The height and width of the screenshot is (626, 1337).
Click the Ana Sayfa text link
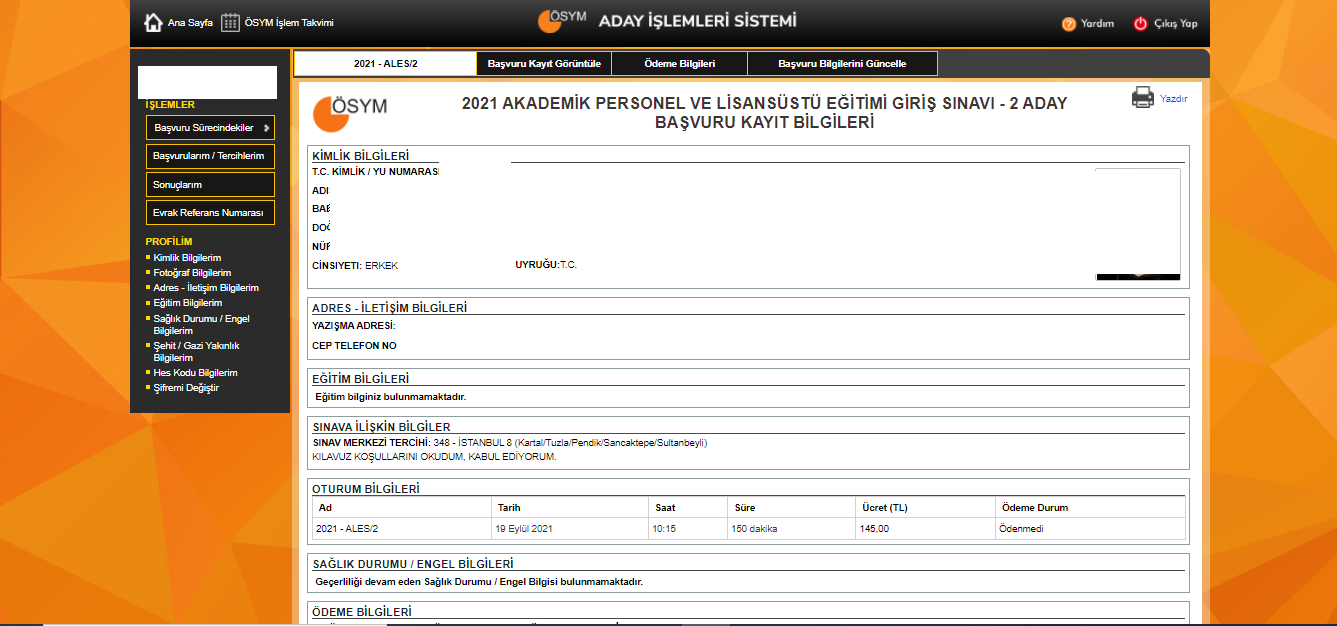point(191,23)
